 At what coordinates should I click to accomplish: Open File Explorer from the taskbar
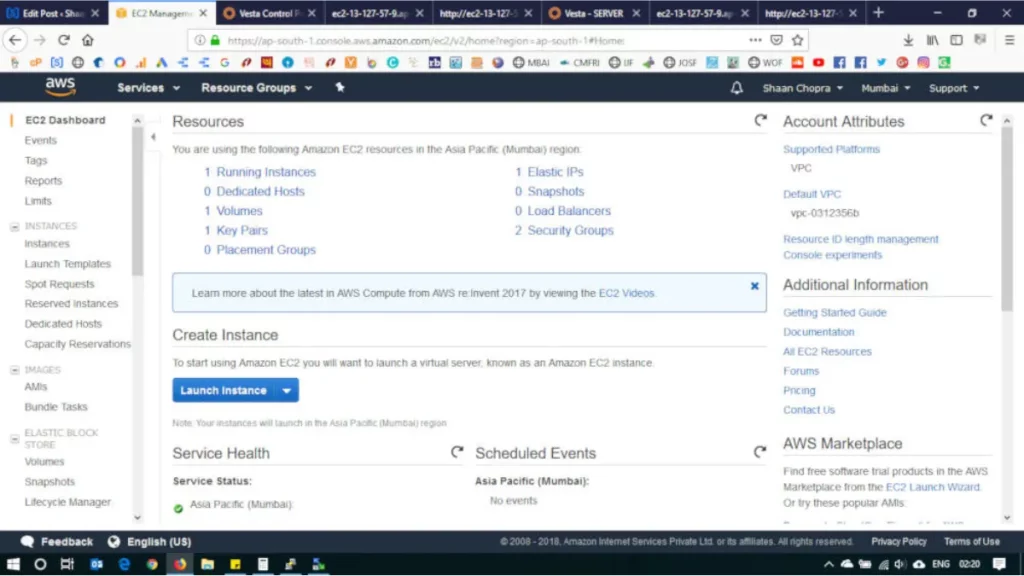(207, 564)
